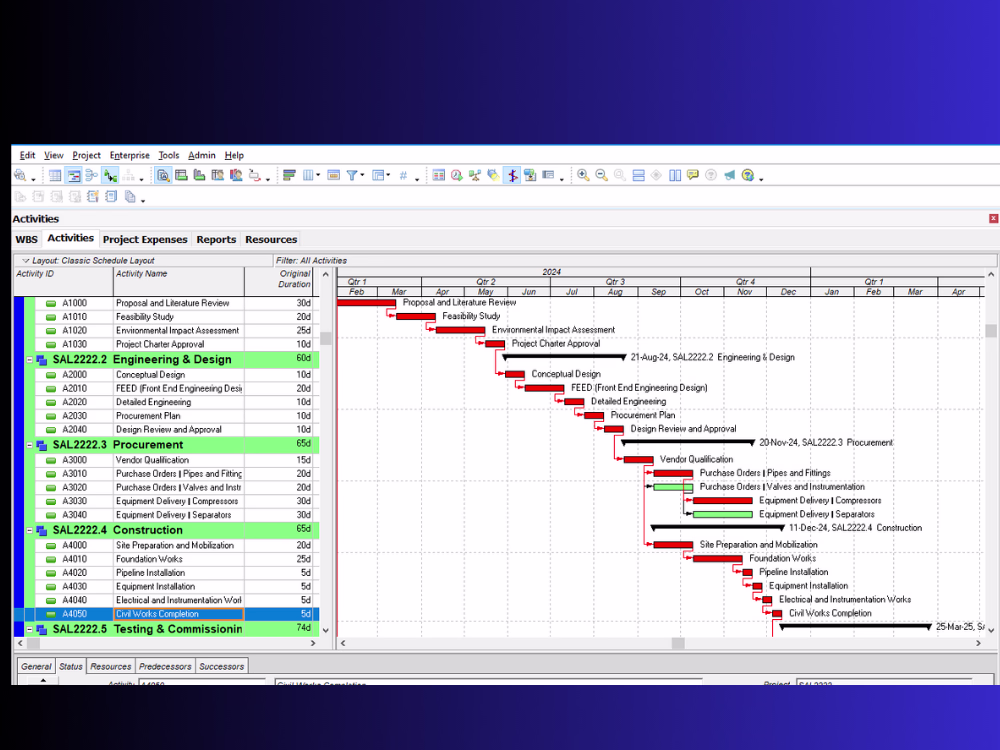Show the Resource Usage Spreadsheet icon
This screenshot has height=750, width=1000.
pyautogui.click(x=217, y=175)
